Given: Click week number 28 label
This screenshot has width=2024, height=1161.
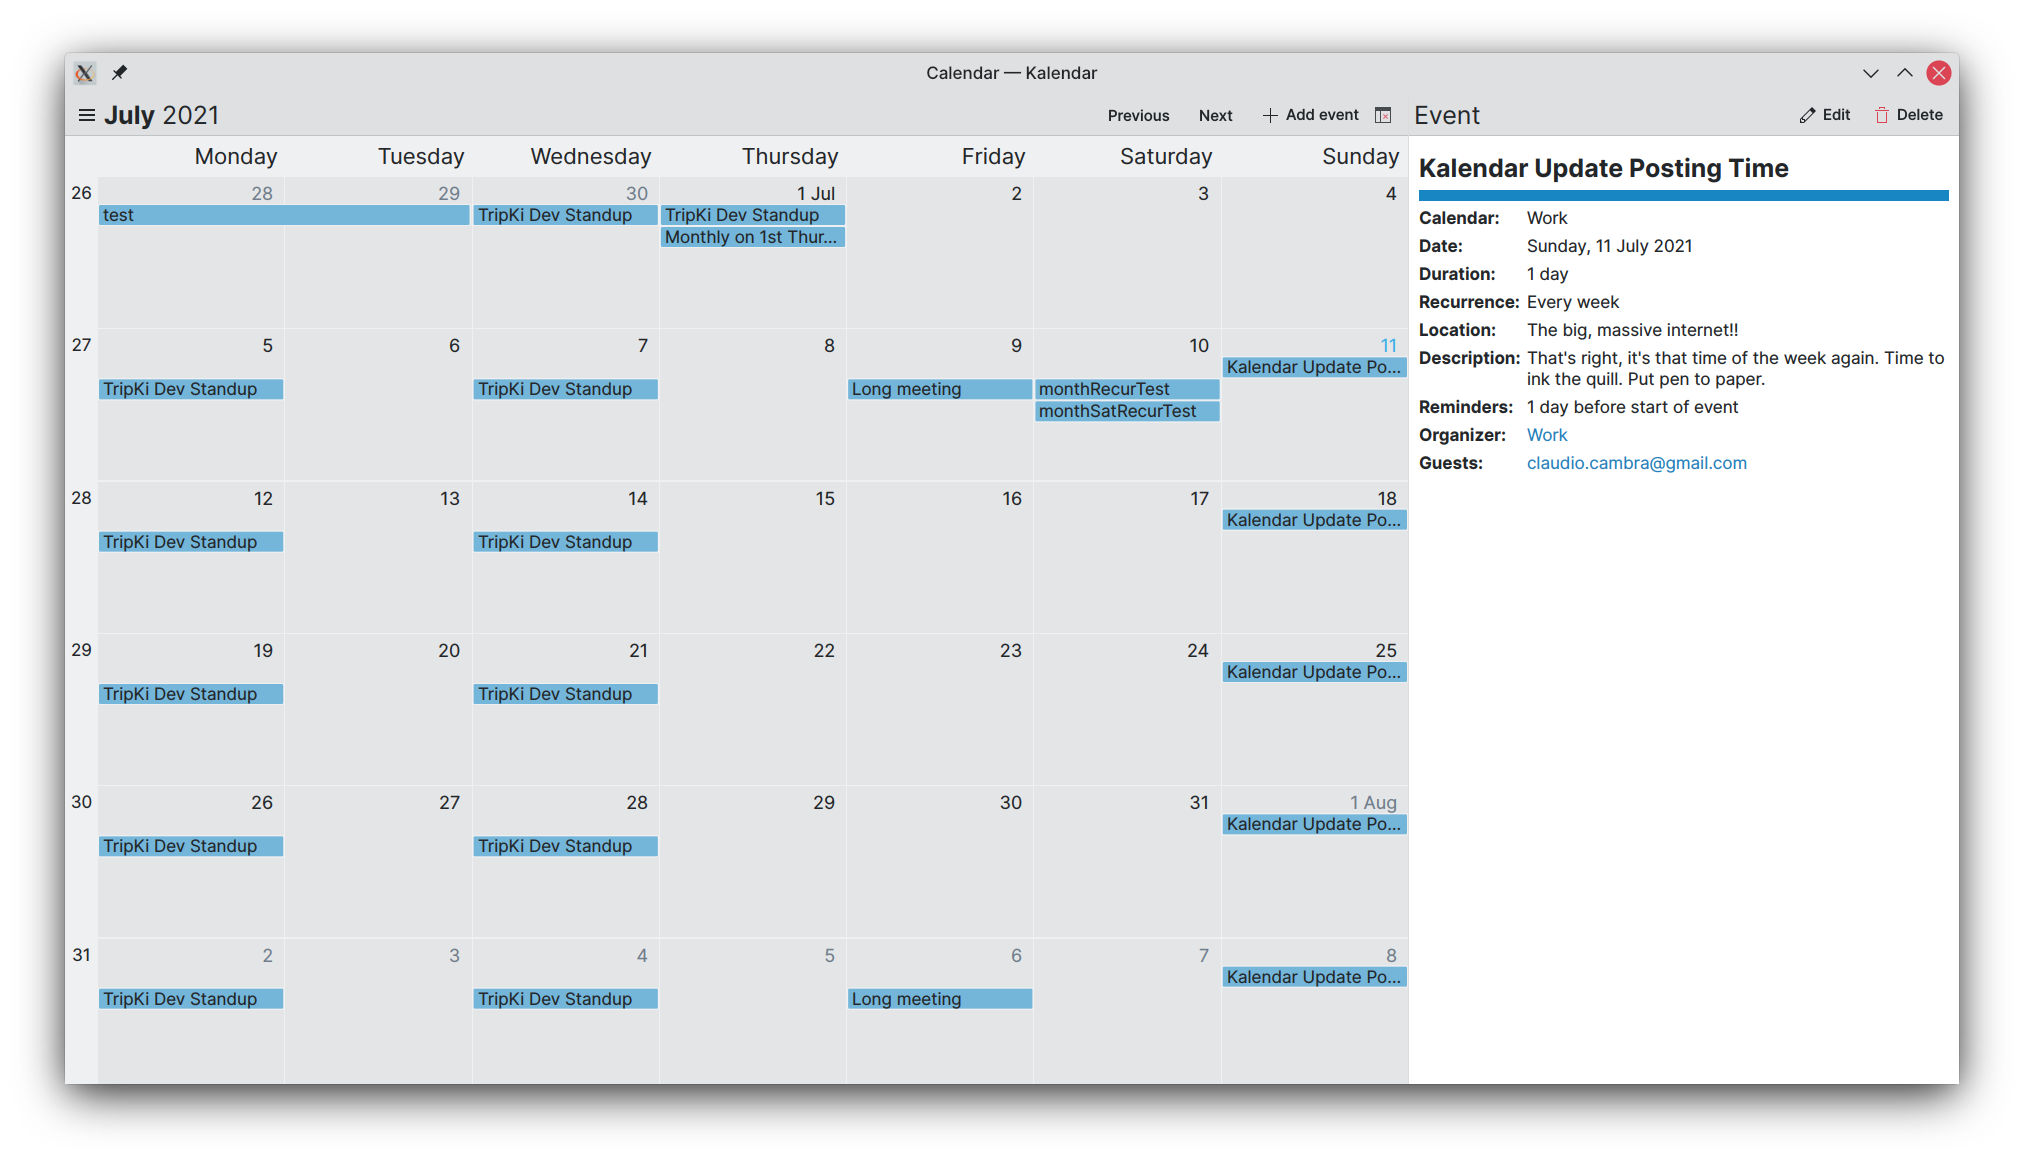Looking at the screenshot, I should pyautogui.click(x=81, y=498).
